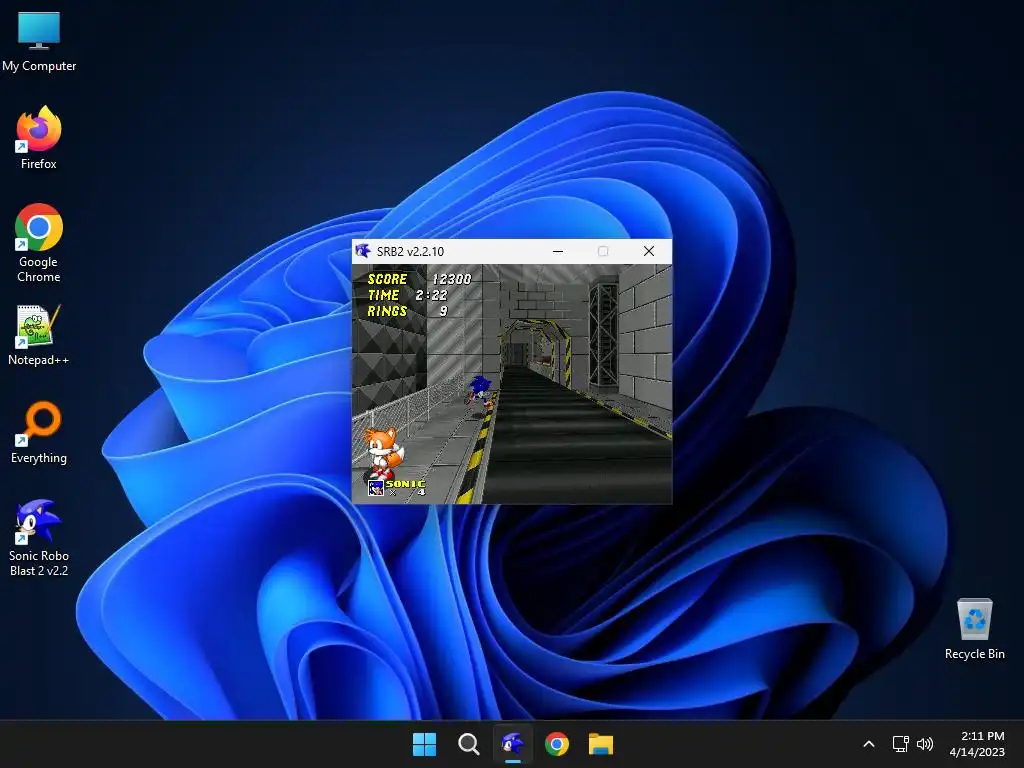Viewport: 1024px width, 768px height.
Task: Click the RINGS label in HUD
Action: coord(387,312)
